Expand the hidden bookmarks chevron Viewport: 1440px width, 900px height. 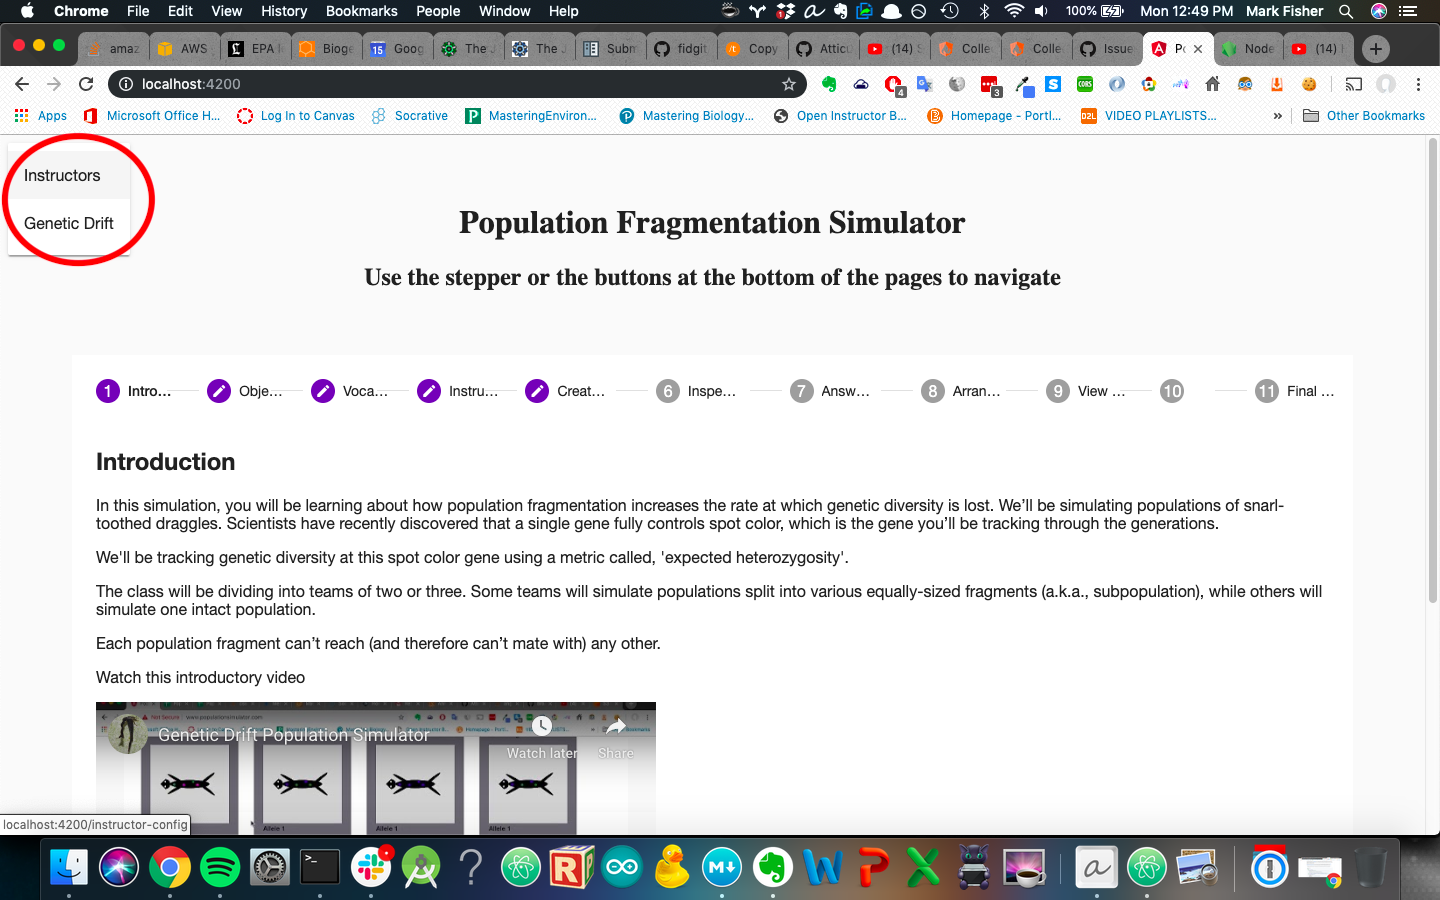(1277, 116)
